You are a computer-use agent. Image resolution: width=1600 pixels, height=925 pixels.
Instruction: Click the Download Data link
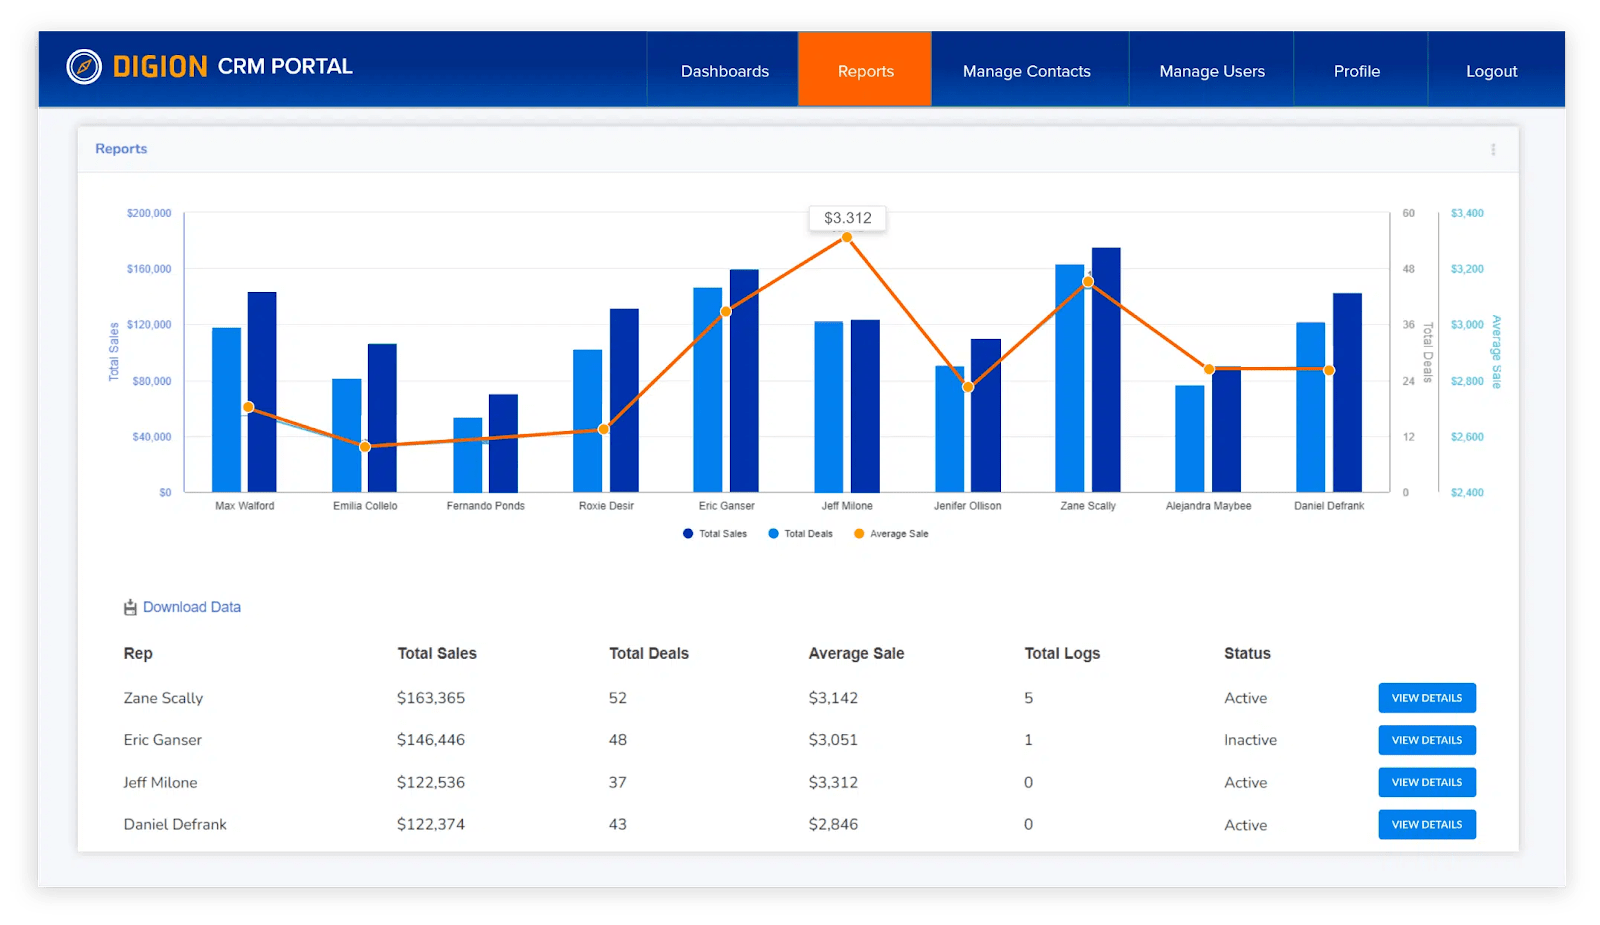click(x=191, y=606)
